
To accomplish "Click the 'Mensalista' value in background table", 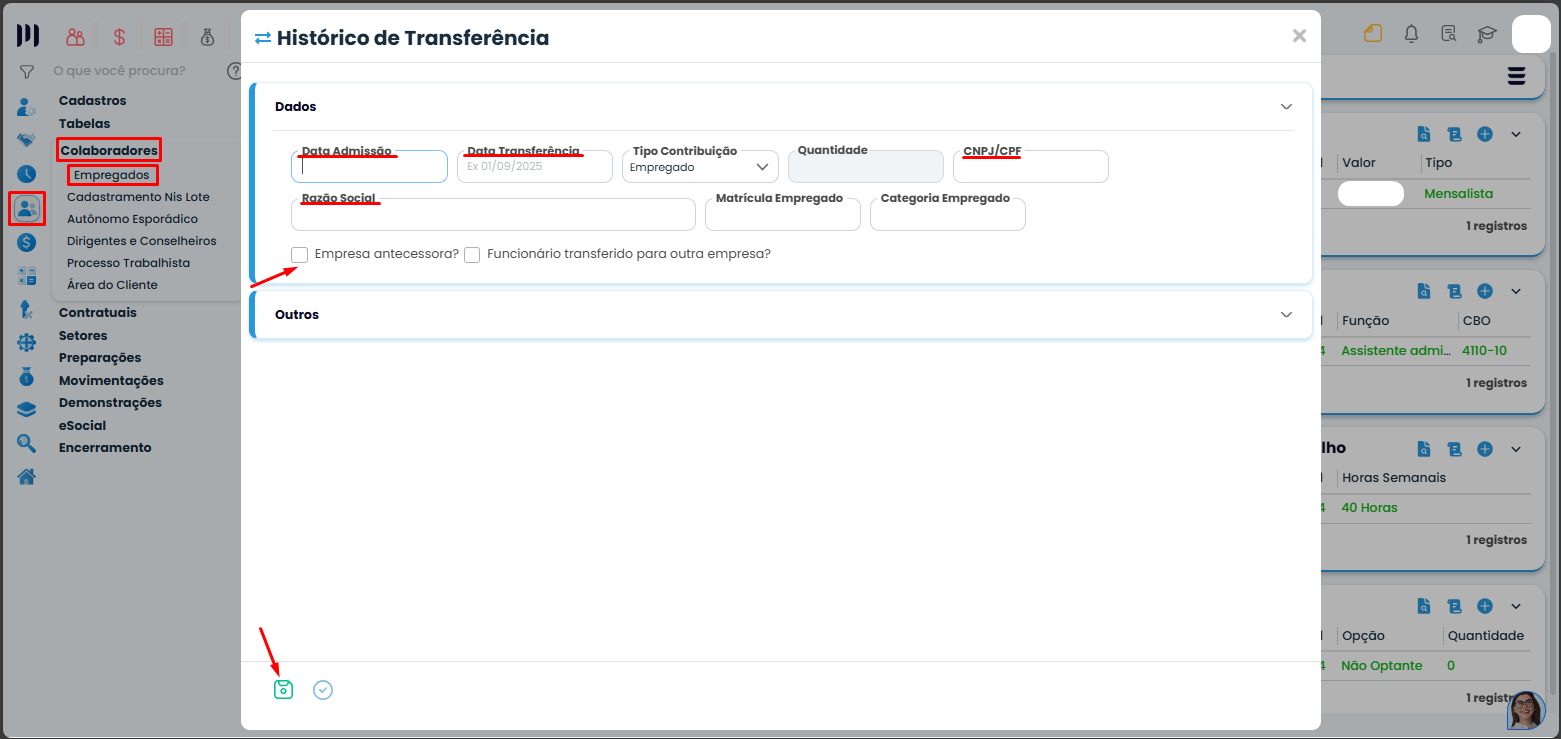I will 1458,193.
